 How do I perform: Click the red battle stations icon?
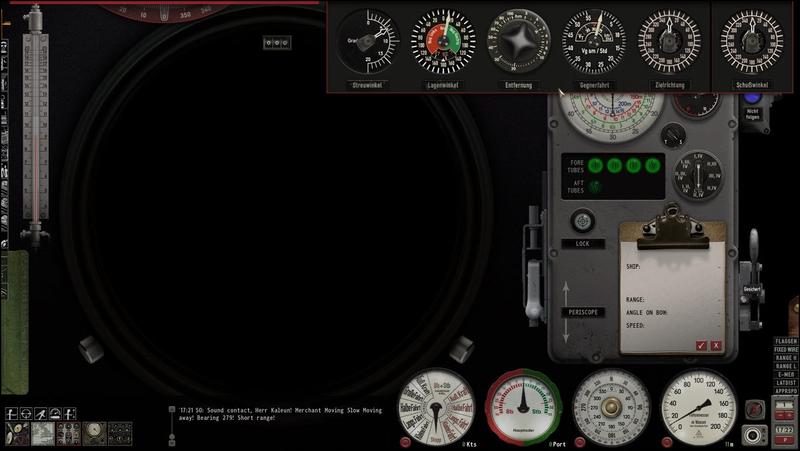click(754, 409)
